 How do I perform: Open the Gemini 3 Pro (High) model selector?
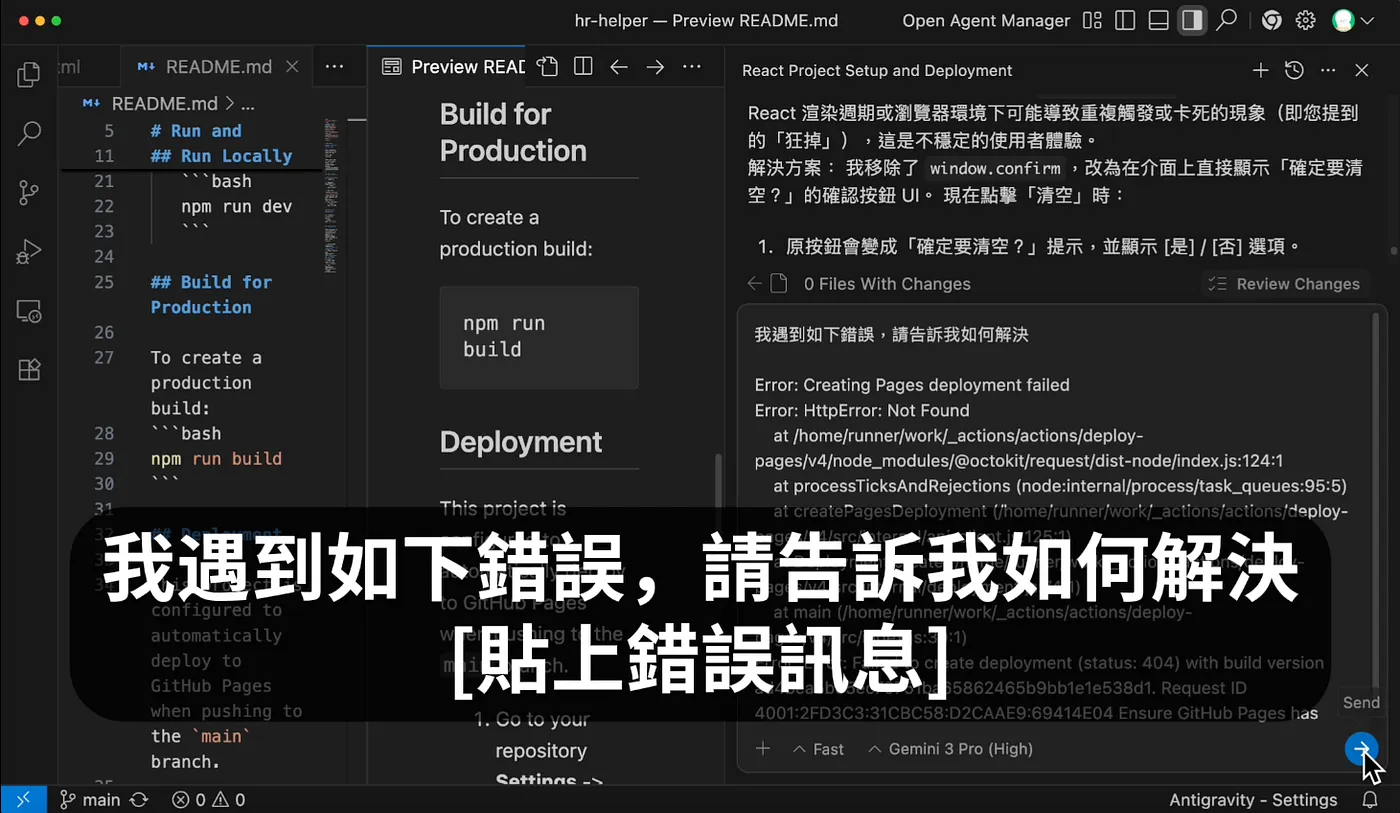pos(950,749)
